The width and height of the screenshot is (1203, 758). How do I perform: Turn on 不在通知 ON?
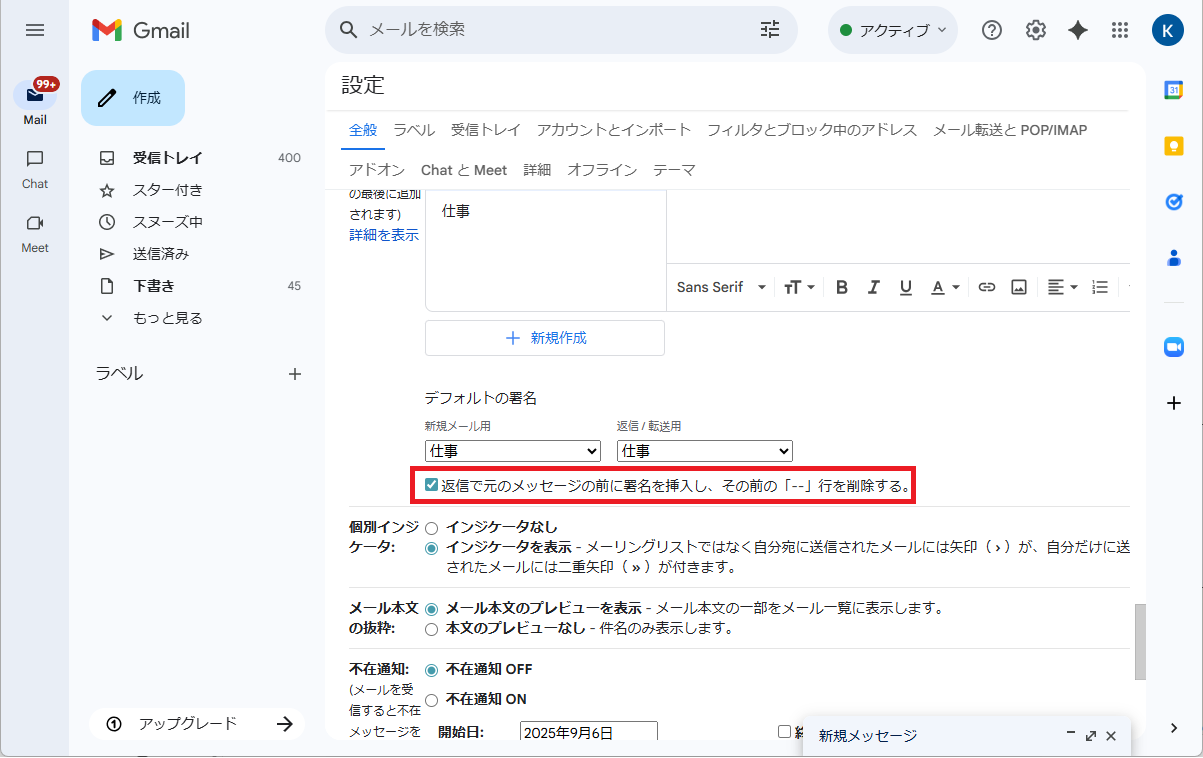(x=431, y=699)
